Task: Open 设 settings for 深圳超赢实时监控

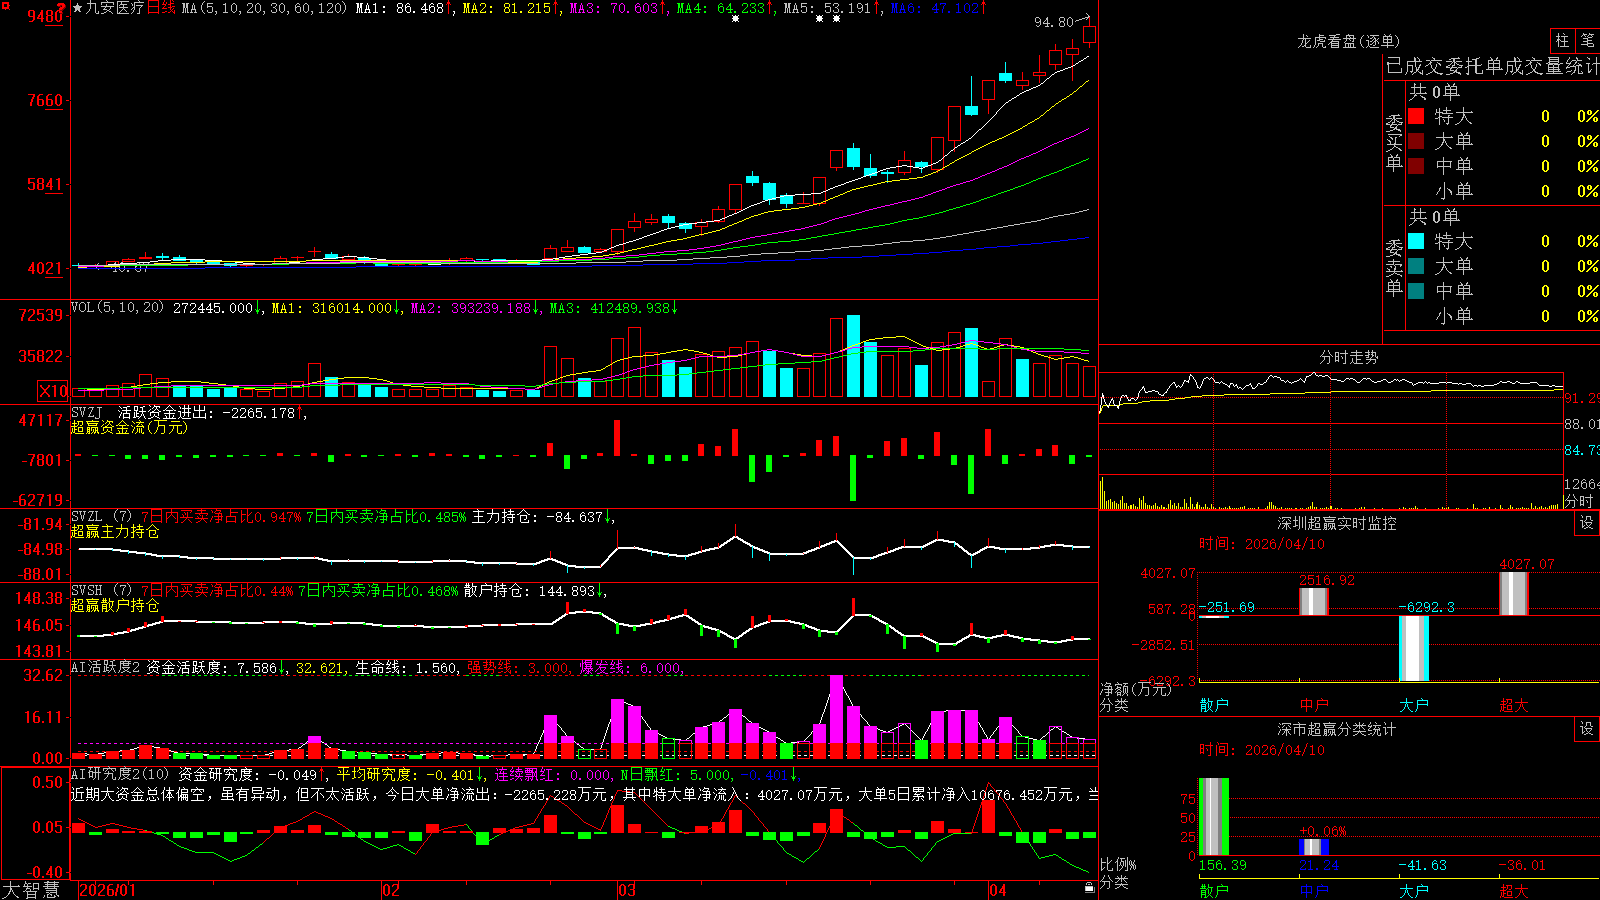Action: click(x=1587, y=523)
